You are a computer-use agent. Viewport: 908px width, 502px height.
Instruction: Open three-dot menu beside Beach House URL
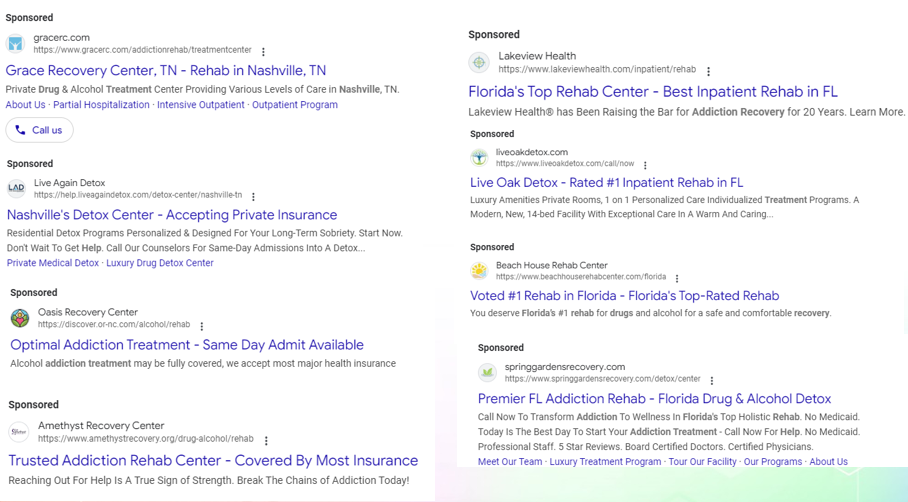(x=677, y=279)
